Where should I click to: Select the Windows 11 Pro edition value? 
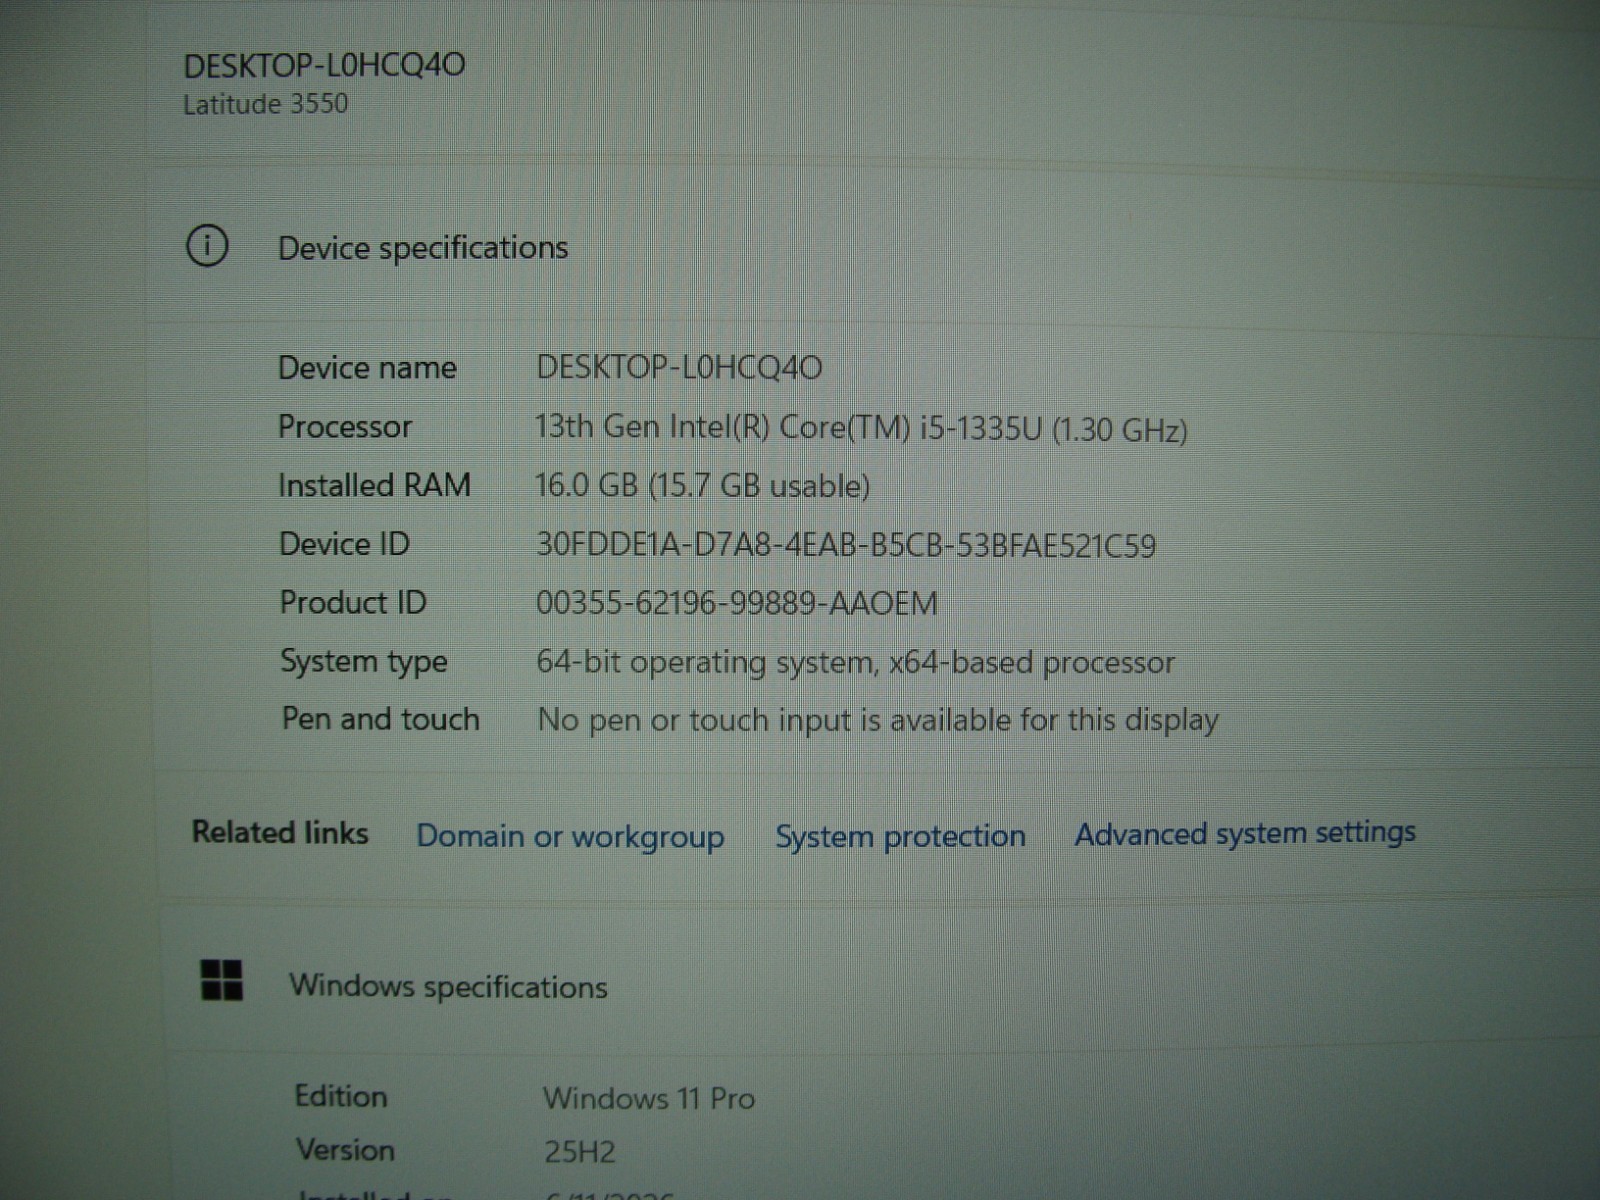(x=649, y=1098)
